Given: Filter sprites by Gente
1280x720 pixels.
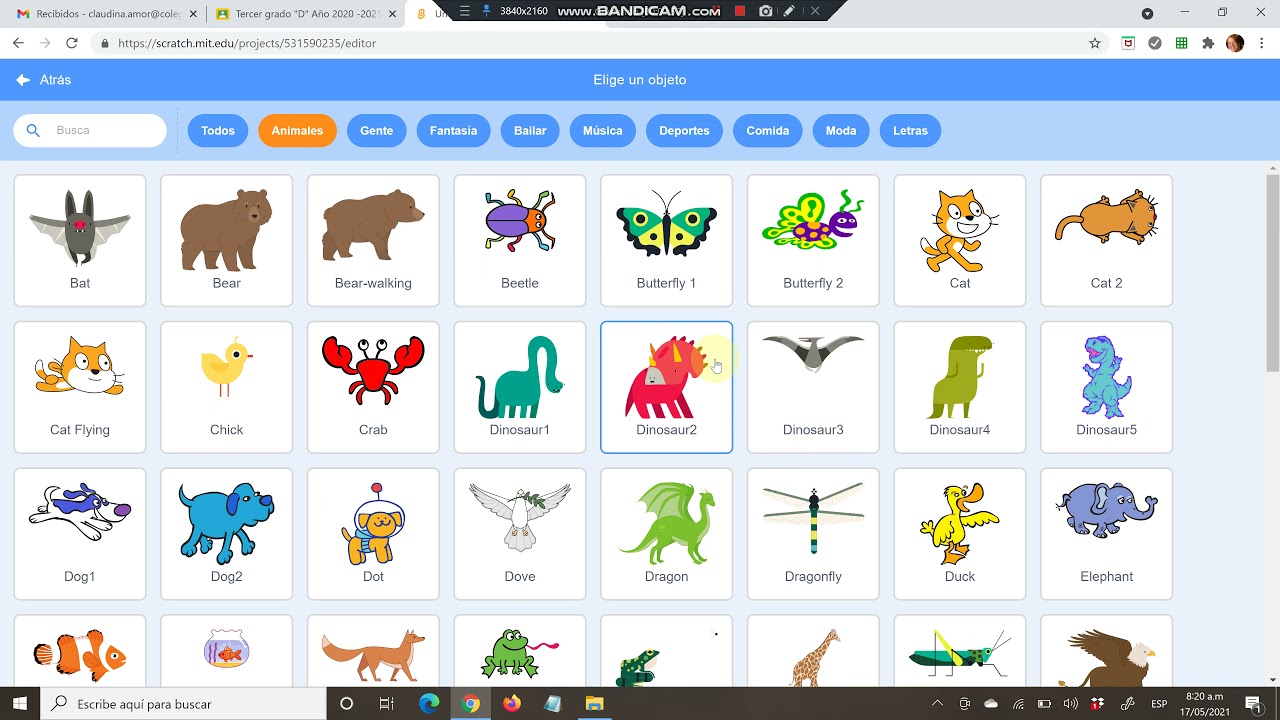Looking at the screenshot, I should coord(376,131).
